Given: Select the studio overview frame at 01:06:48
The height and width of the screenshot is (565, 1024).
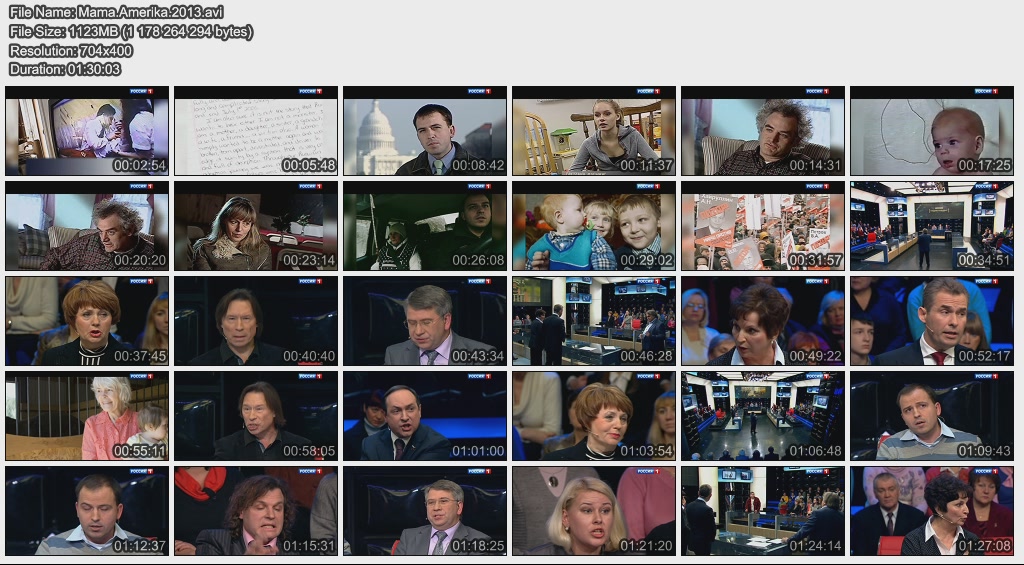Looking at the screenshot, I should [763, 416].
